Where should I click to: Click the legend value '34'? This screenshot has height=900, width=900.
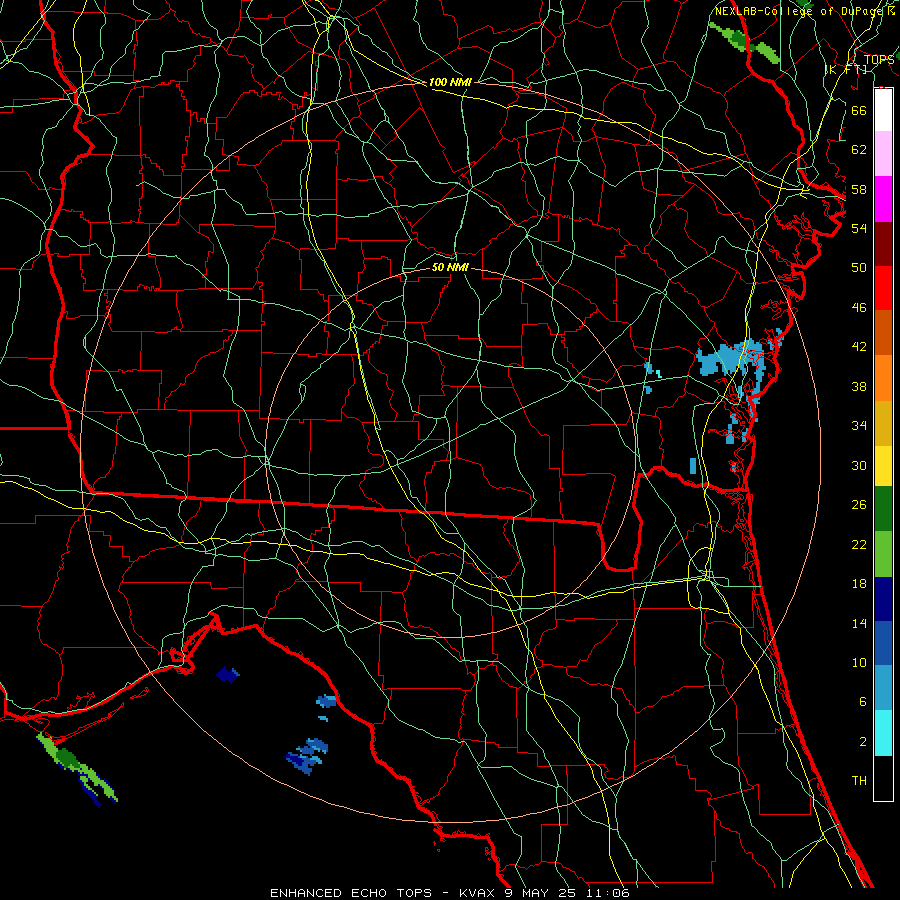[x=859, y=426]
